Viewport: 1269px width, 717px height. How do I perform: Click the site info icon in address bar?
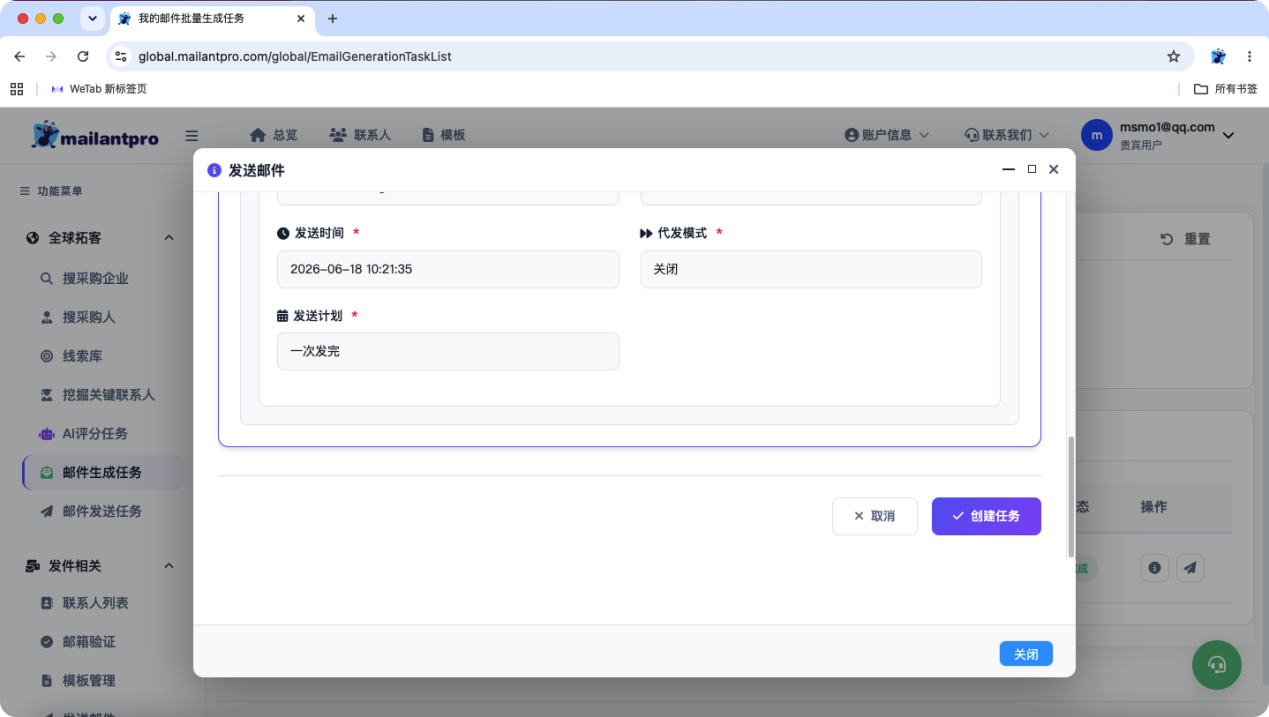click(121, 57)
